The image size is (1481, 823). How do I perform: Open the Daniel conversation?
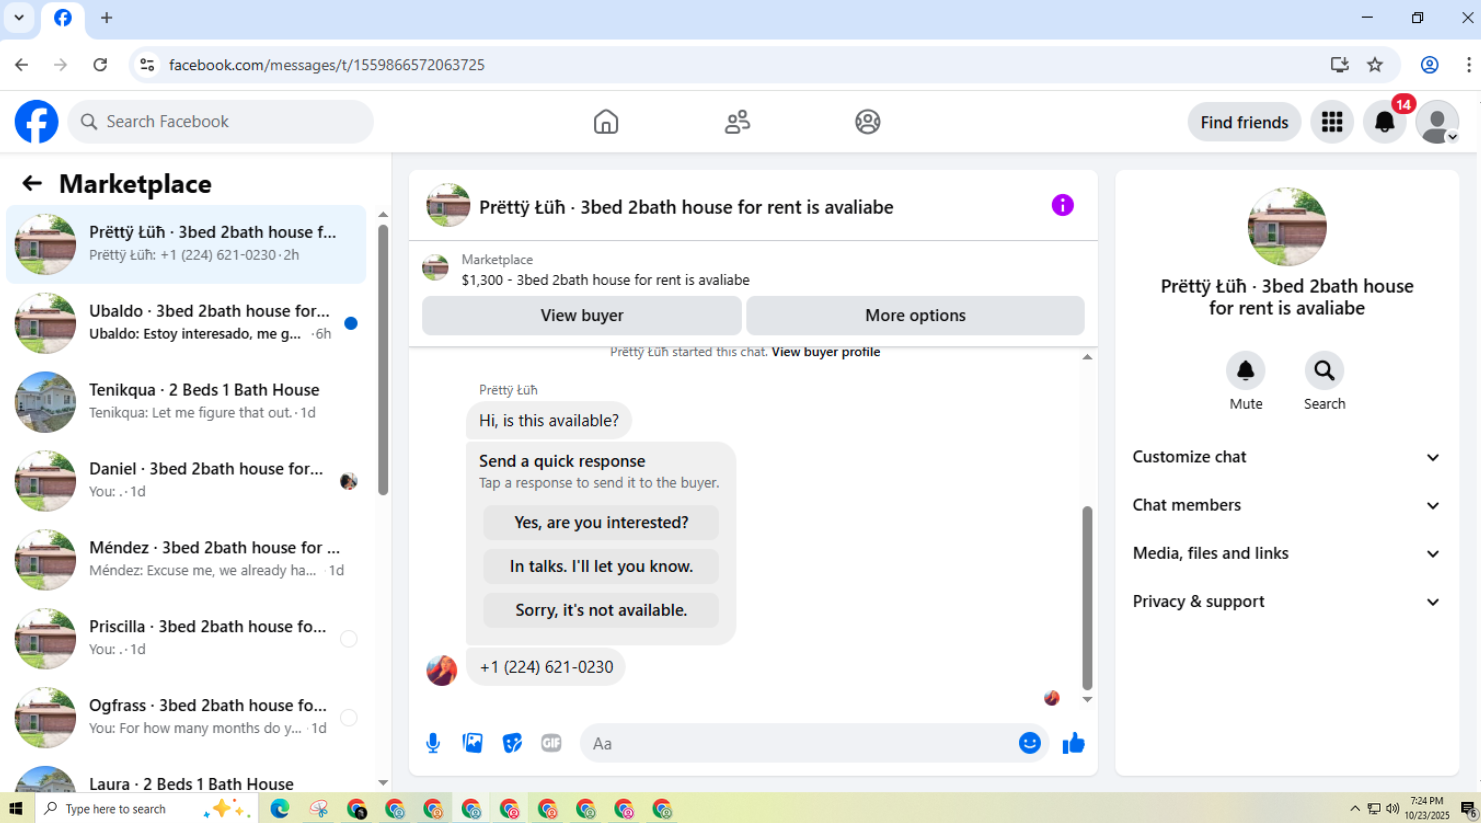186,481
